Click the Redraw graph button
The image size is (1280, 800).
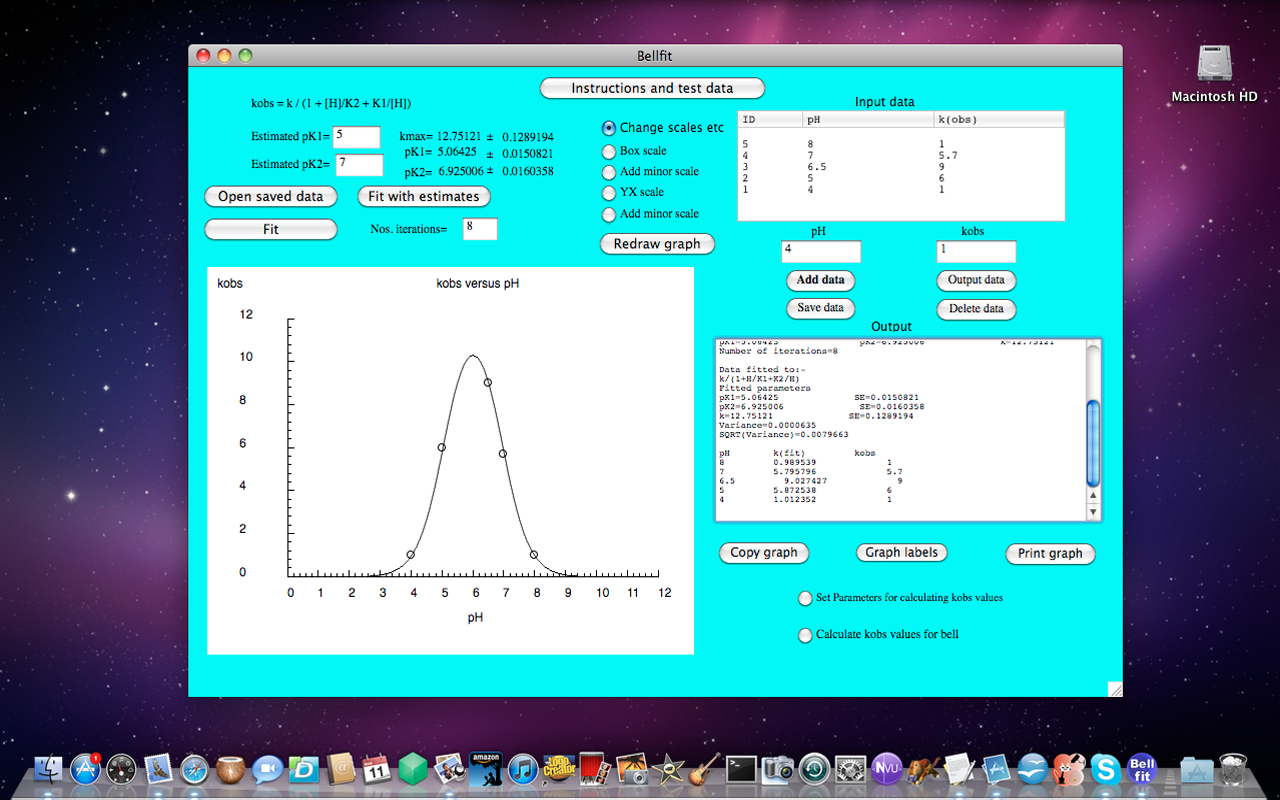tap(657, 244)
